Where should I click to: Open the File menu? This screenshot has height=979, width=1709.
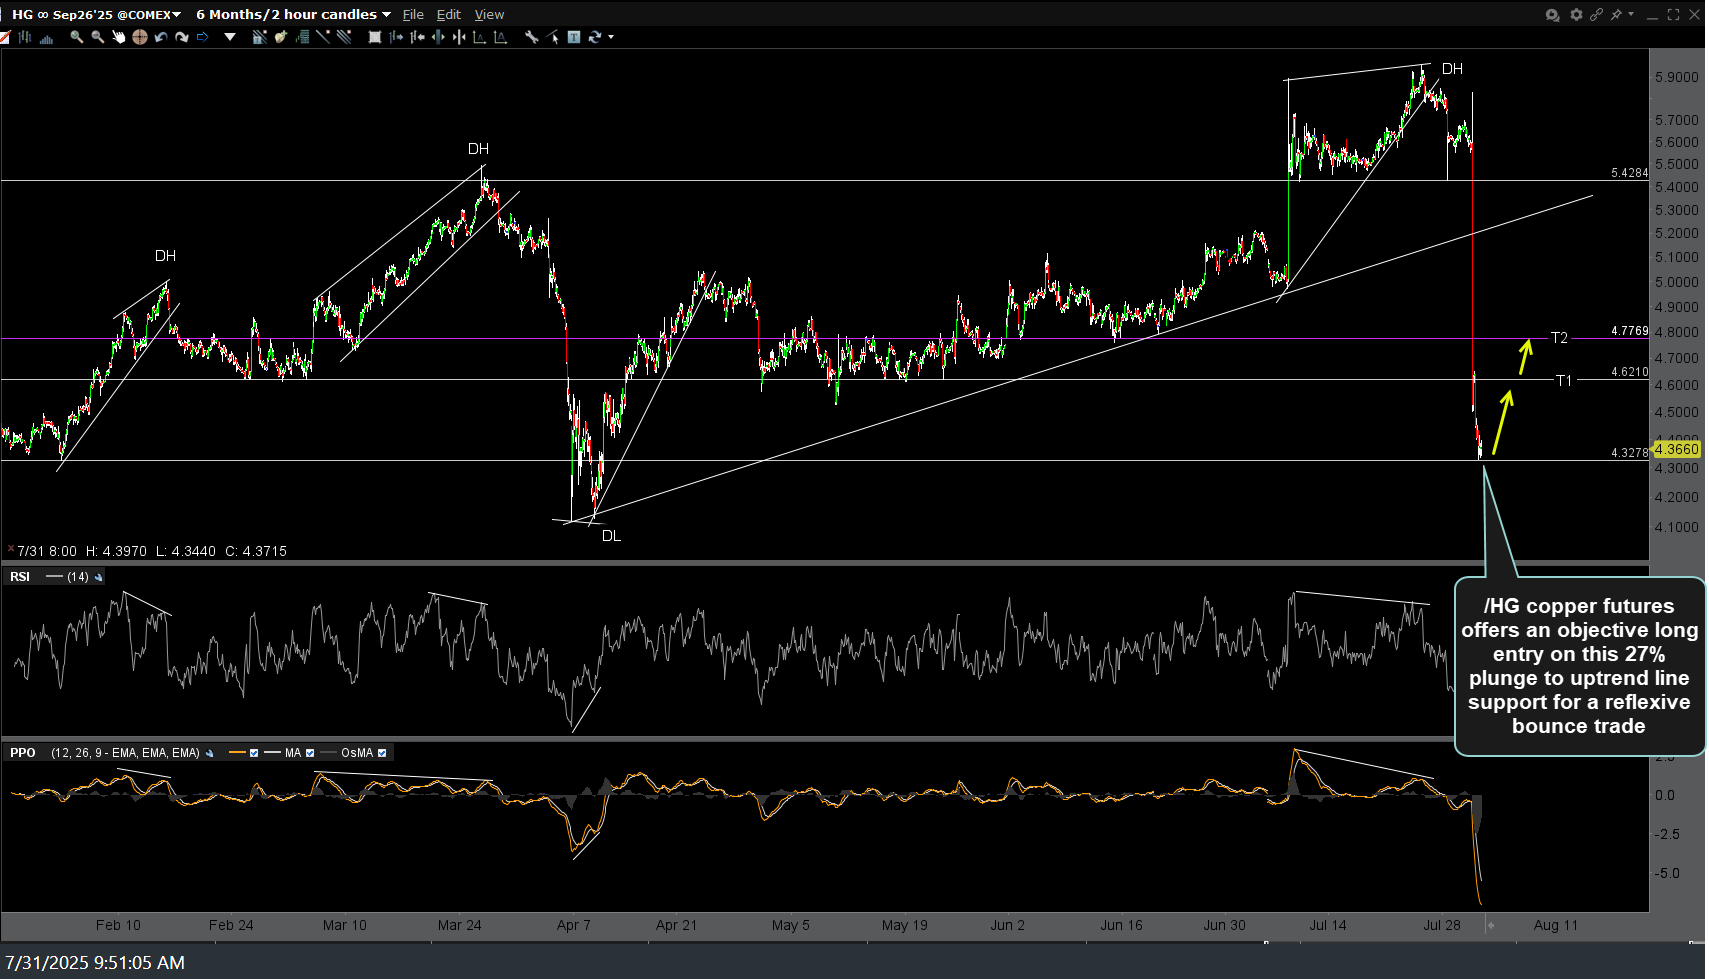[x=413, y=14]
